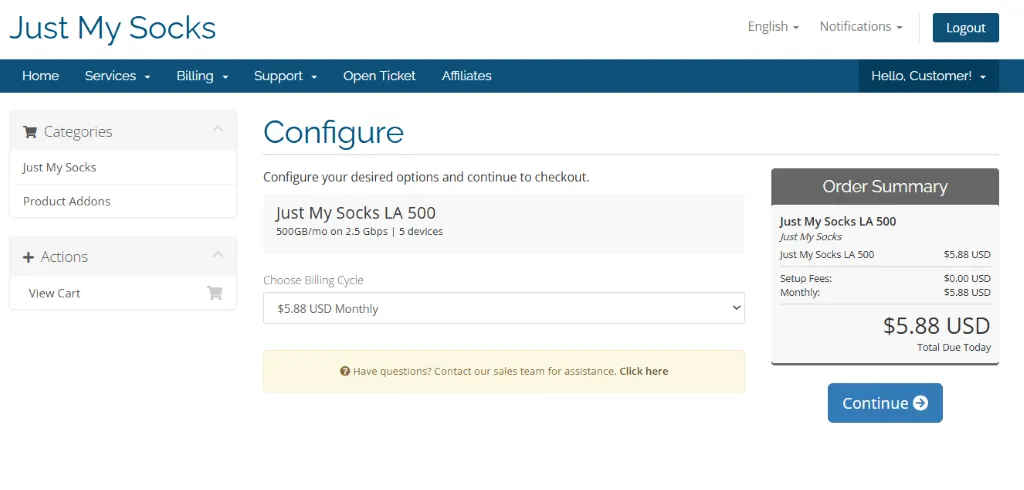
Task: Click the plus icon beside Actions
Action: click(28, 257)
